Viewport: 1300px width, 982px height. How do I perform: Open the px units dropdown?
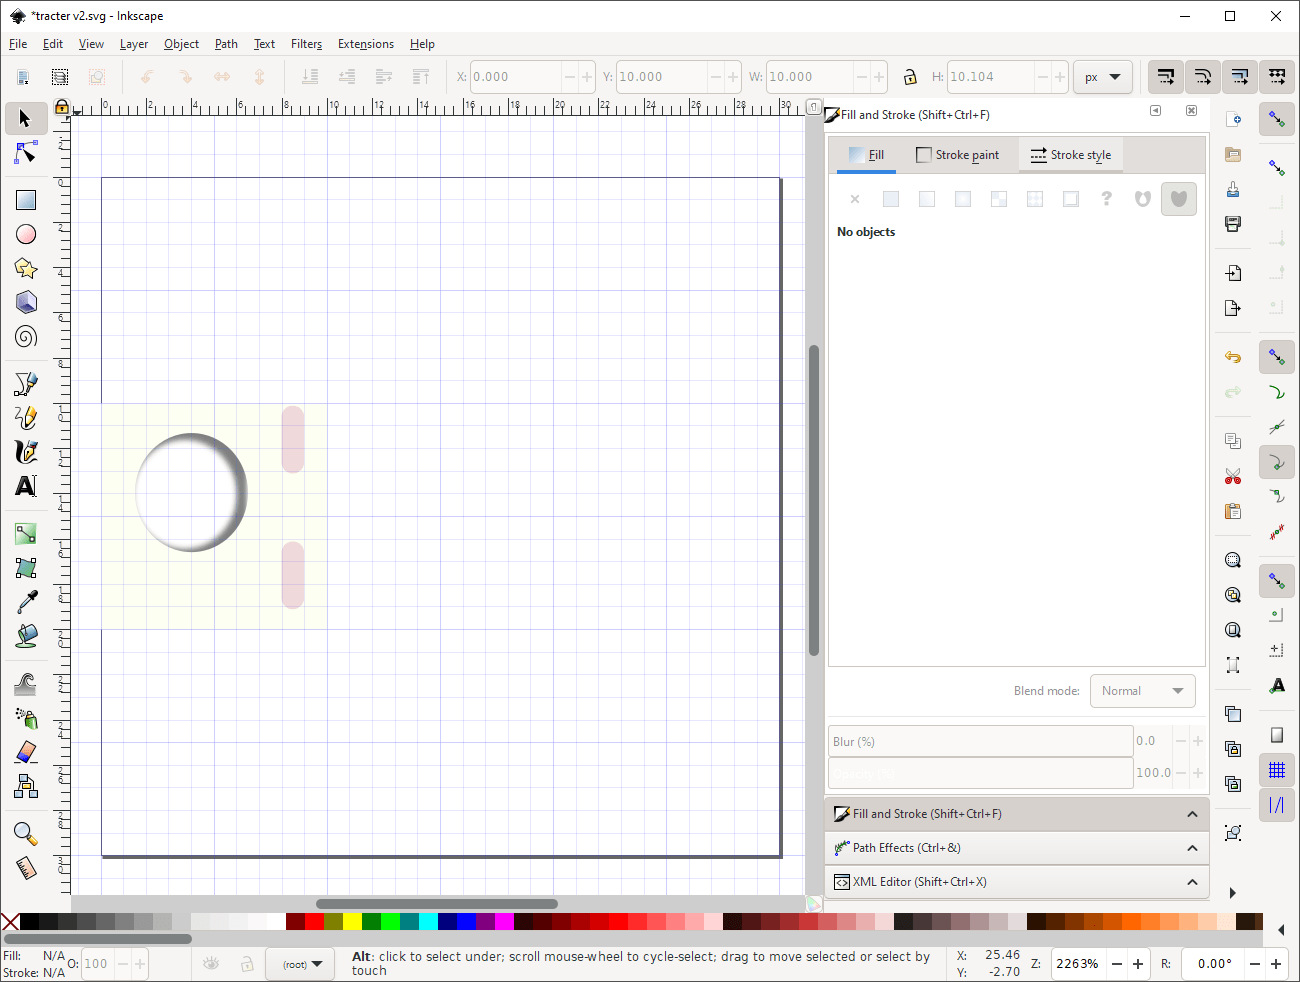(1102, 77)
